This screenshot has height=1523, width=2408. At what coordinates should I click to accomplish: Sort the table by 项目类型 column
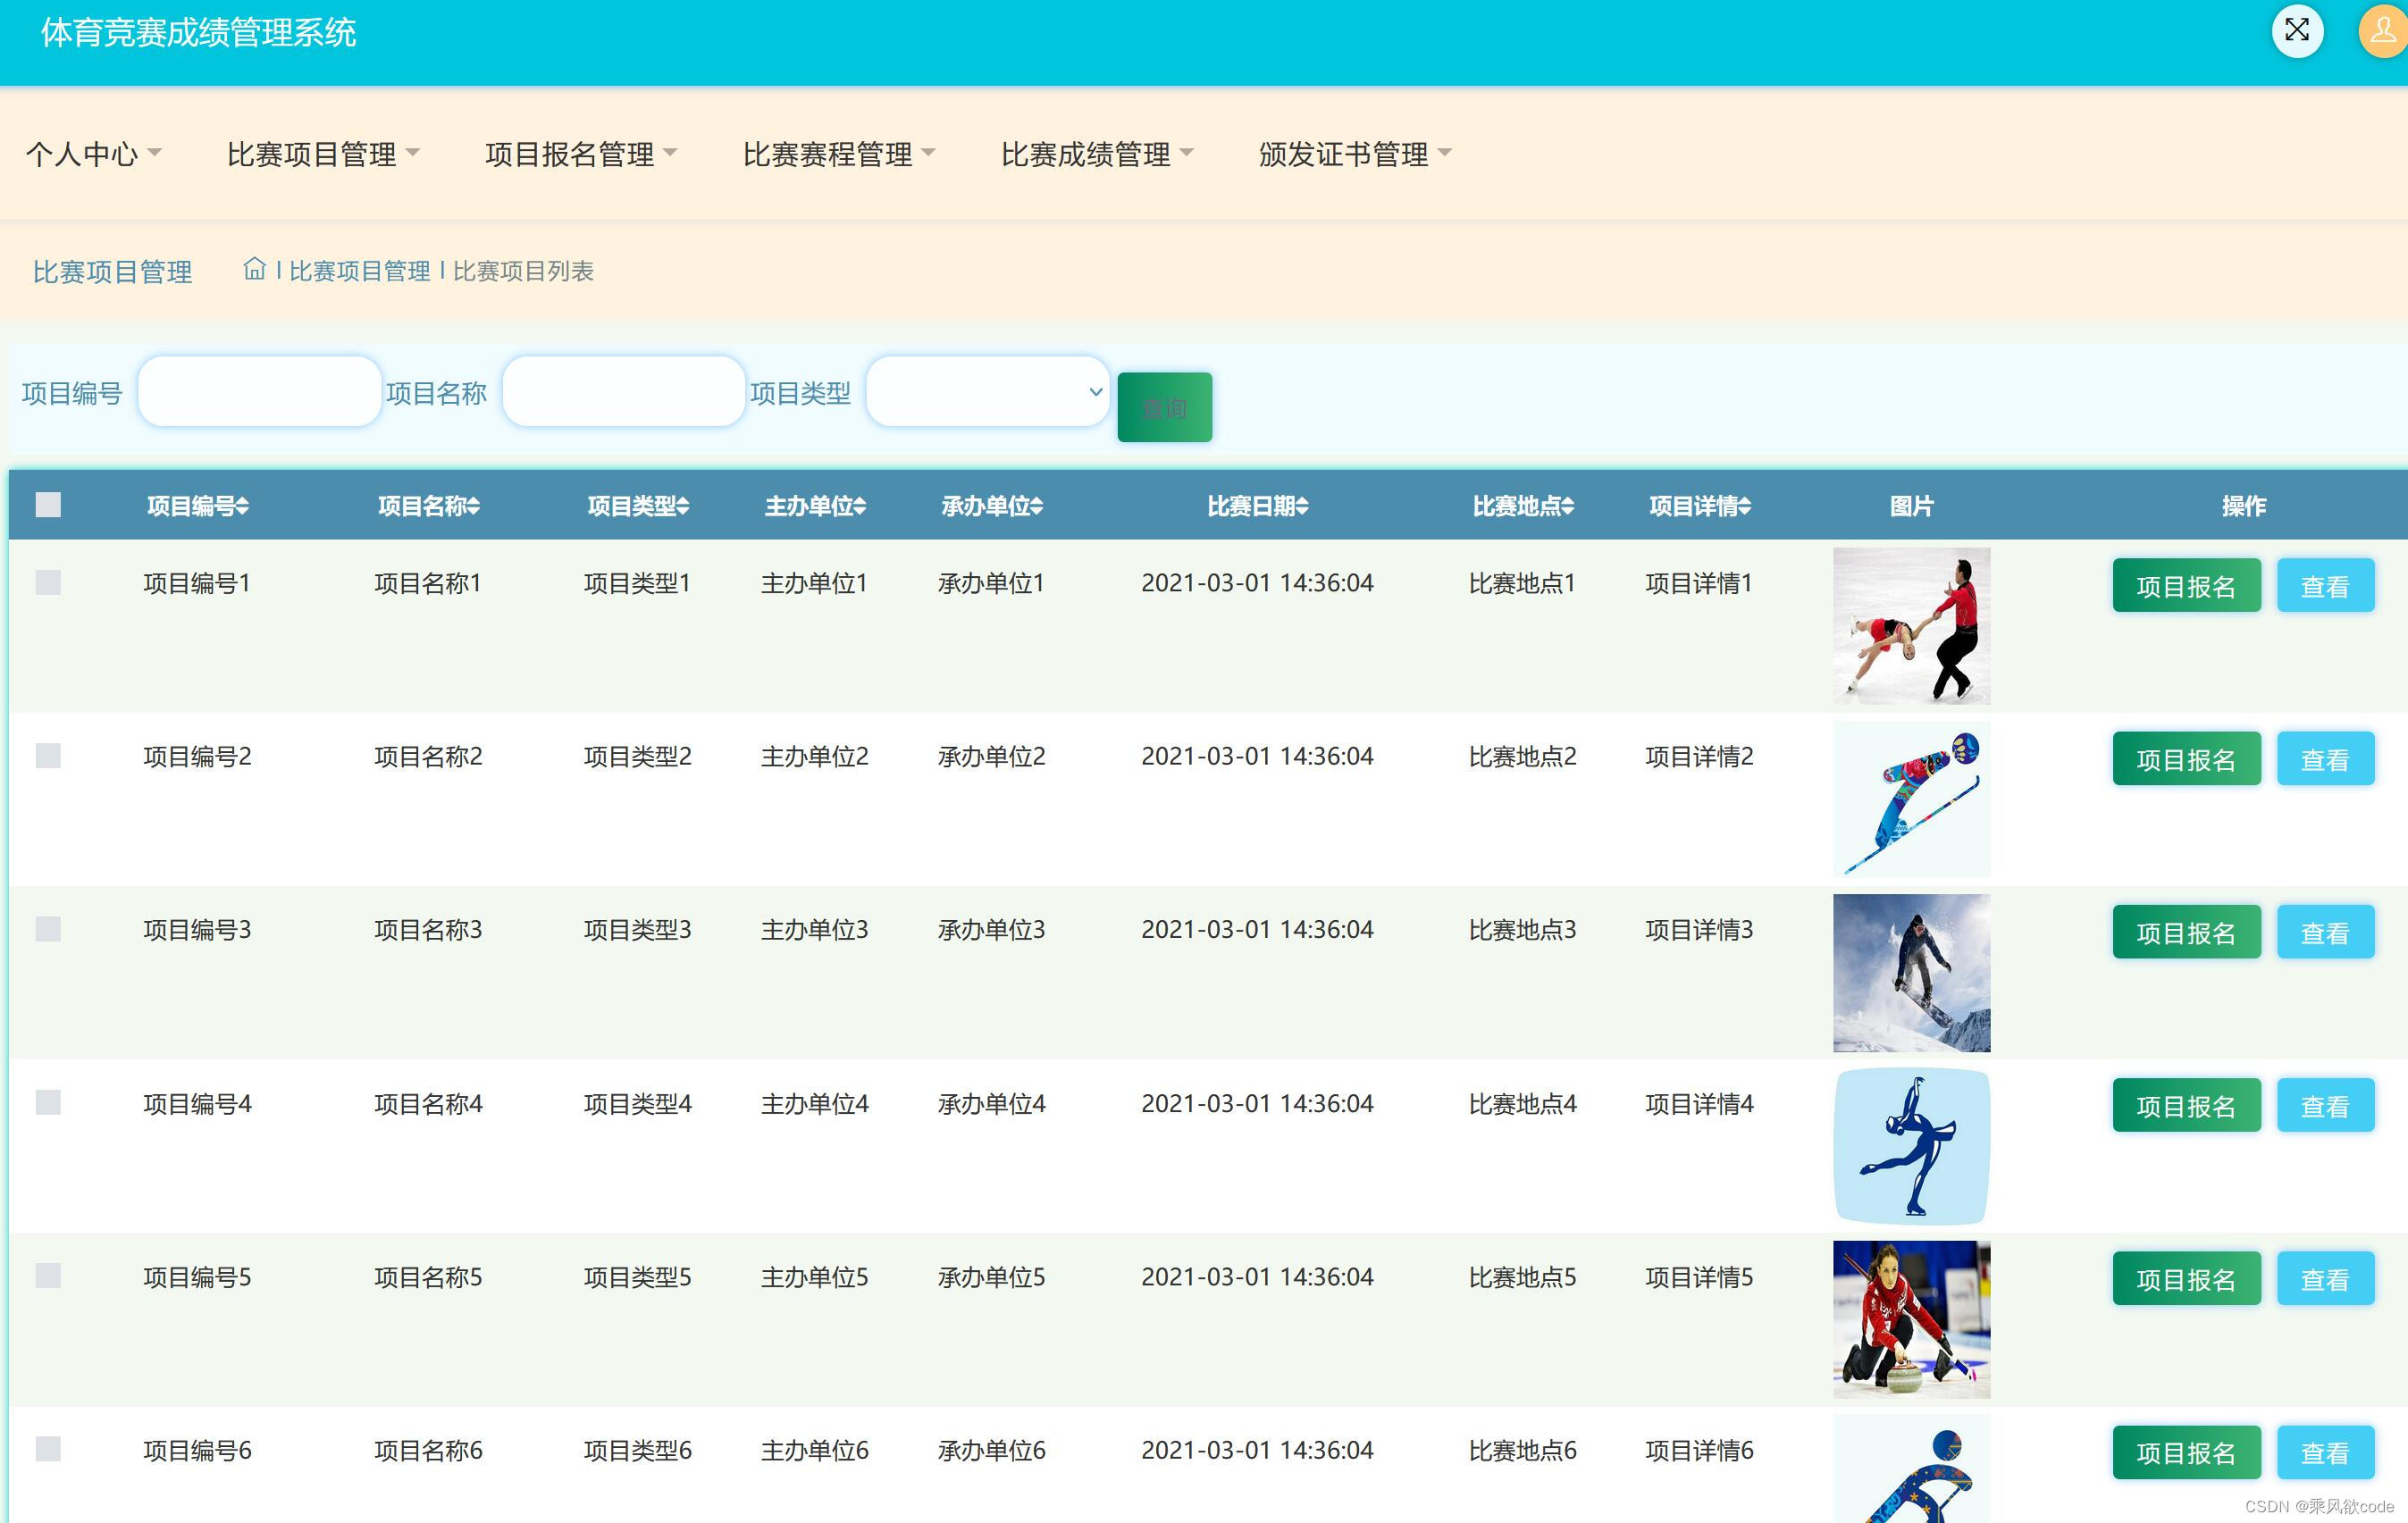pyautogui.click(x=637, y=506)
